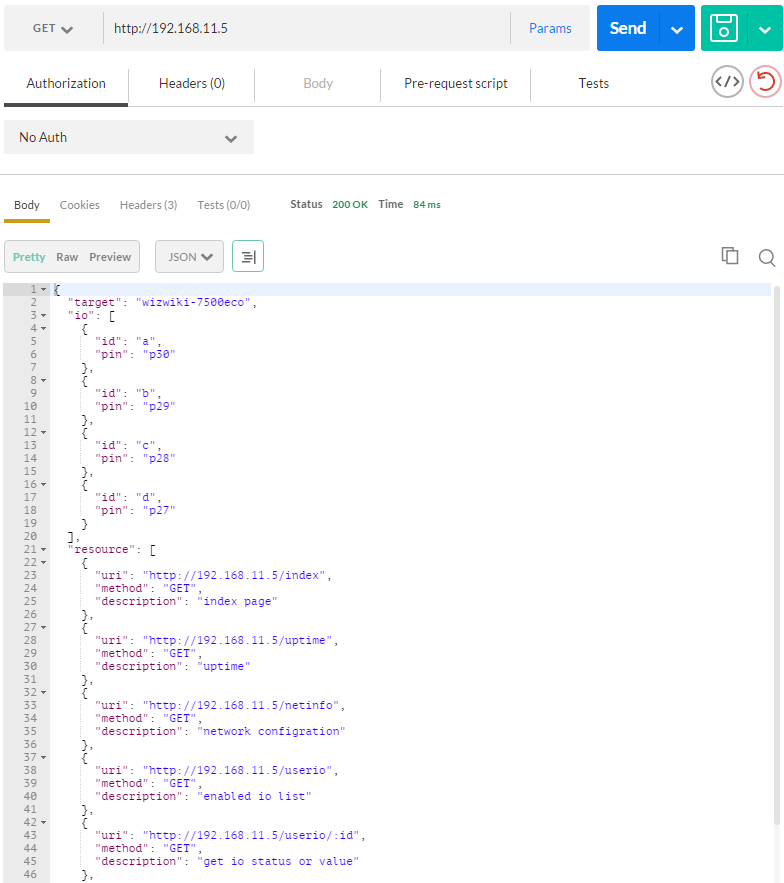Click the "p29" pin value
The width and height of the screenshot is (784, 883).
[x=159, y=406]
